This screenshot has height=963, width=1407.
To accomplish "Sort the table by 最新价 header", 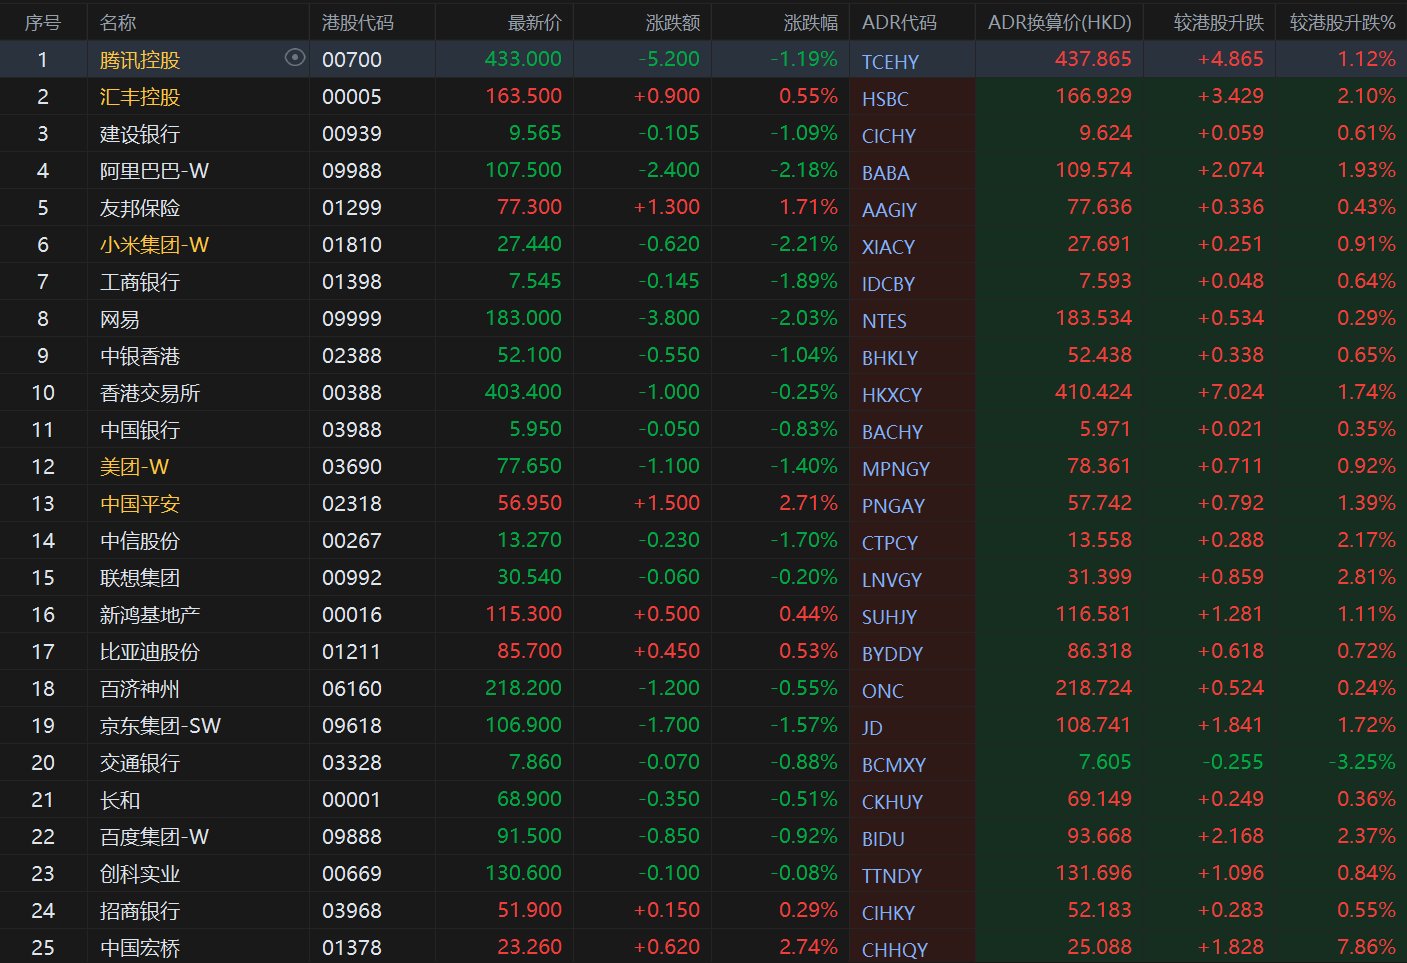I will pos(535,22).
